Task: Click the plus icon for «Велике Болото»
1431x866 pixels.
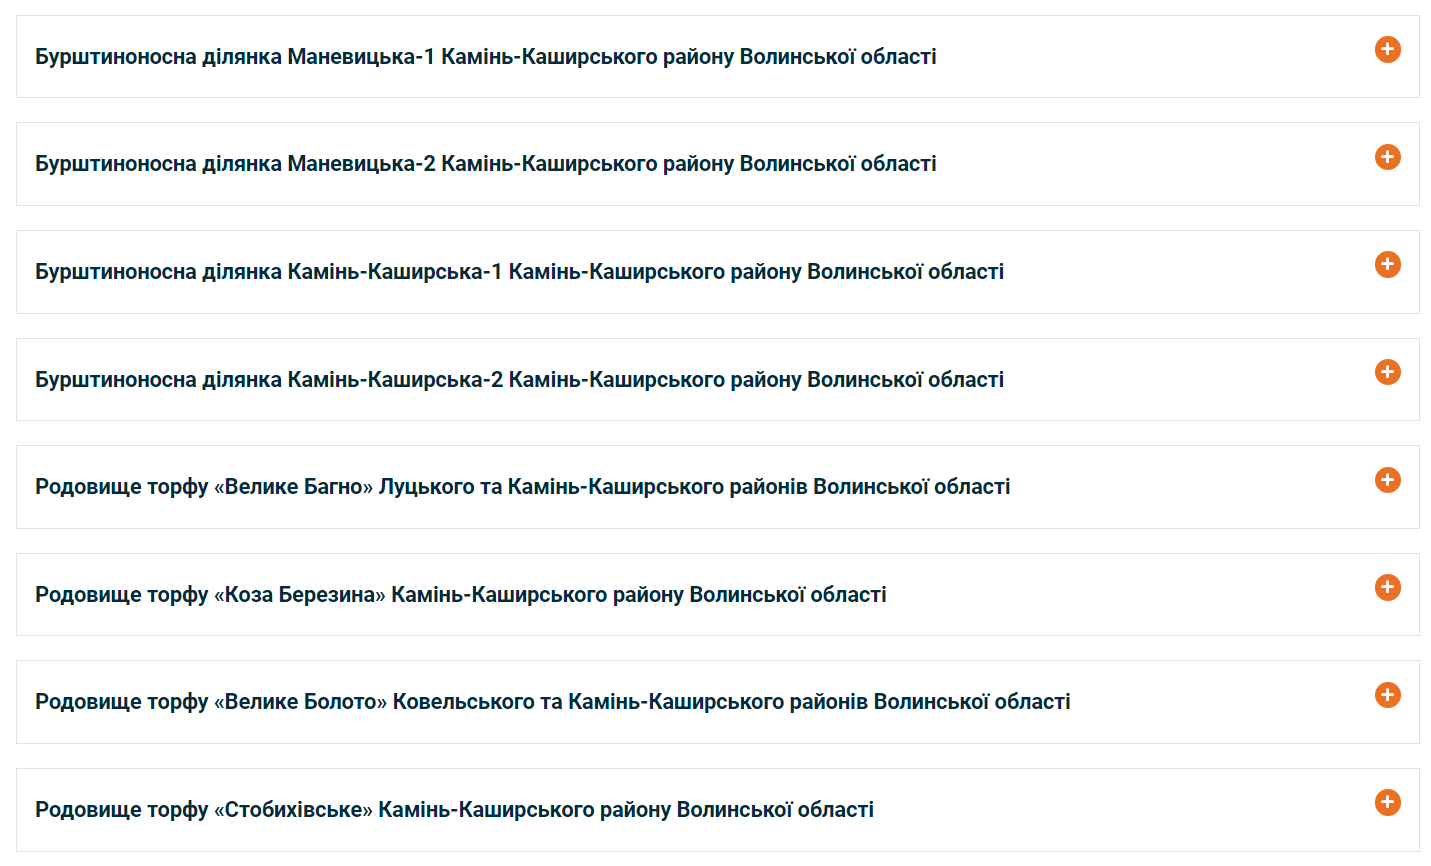Action: (x=1387, y=695)
